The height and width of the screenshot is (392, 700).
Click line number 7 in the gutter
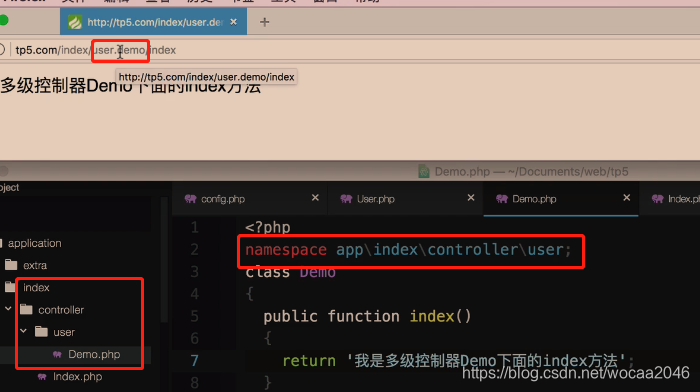point(194,361)
